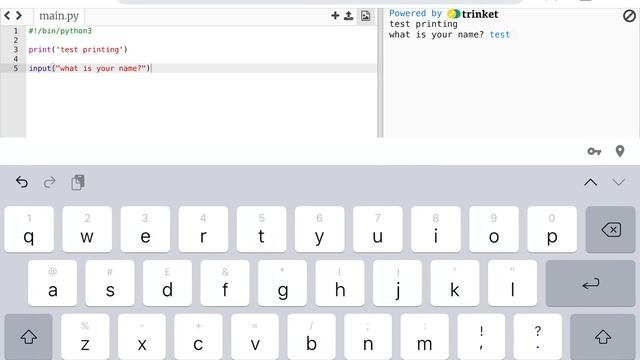Tap the a key
This screenshot has width=640, height=360.
(x=52, y=283)
